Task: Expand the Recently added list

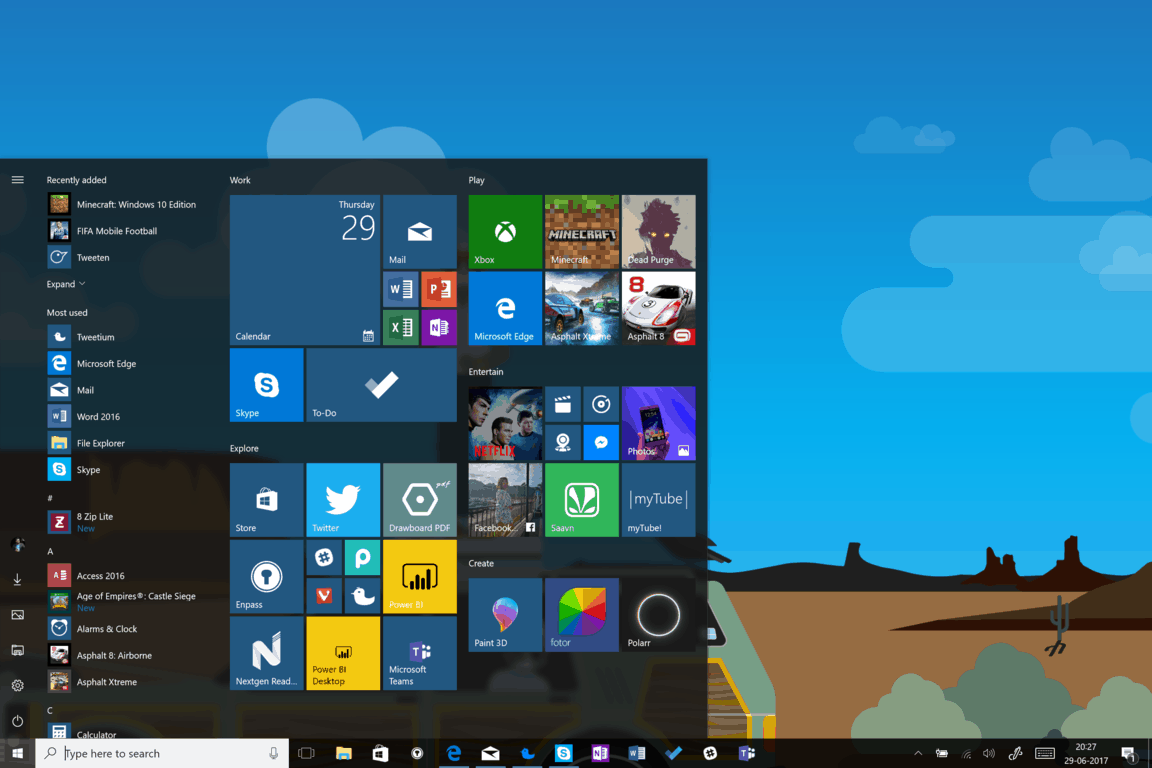Action: coord(66,284)
